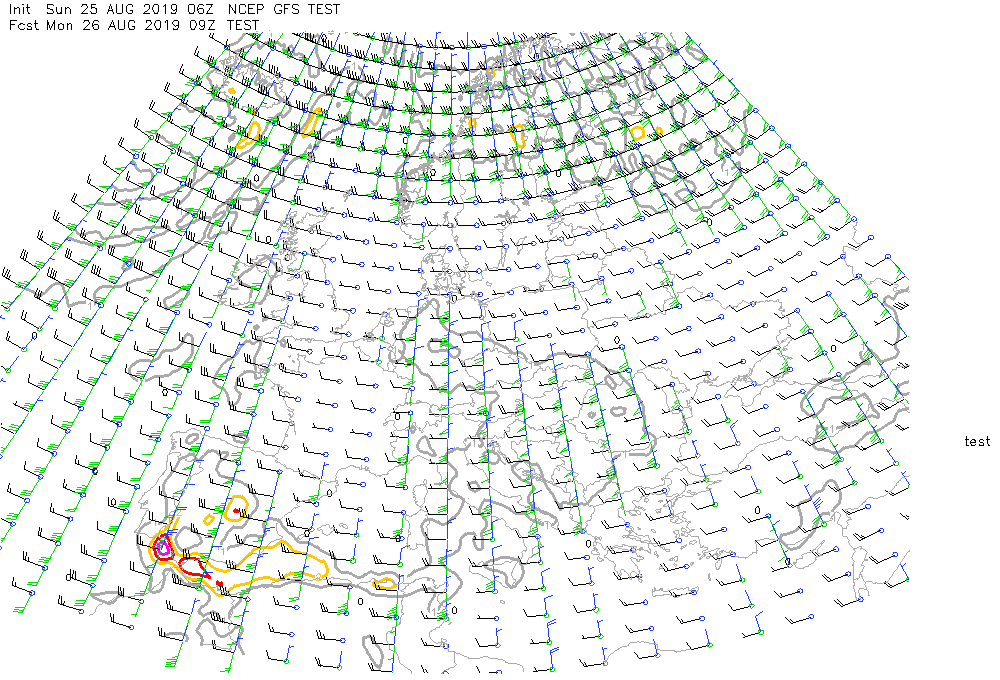
Task: Click the 'test' label beside the map
Action: [x=977, y=441]
